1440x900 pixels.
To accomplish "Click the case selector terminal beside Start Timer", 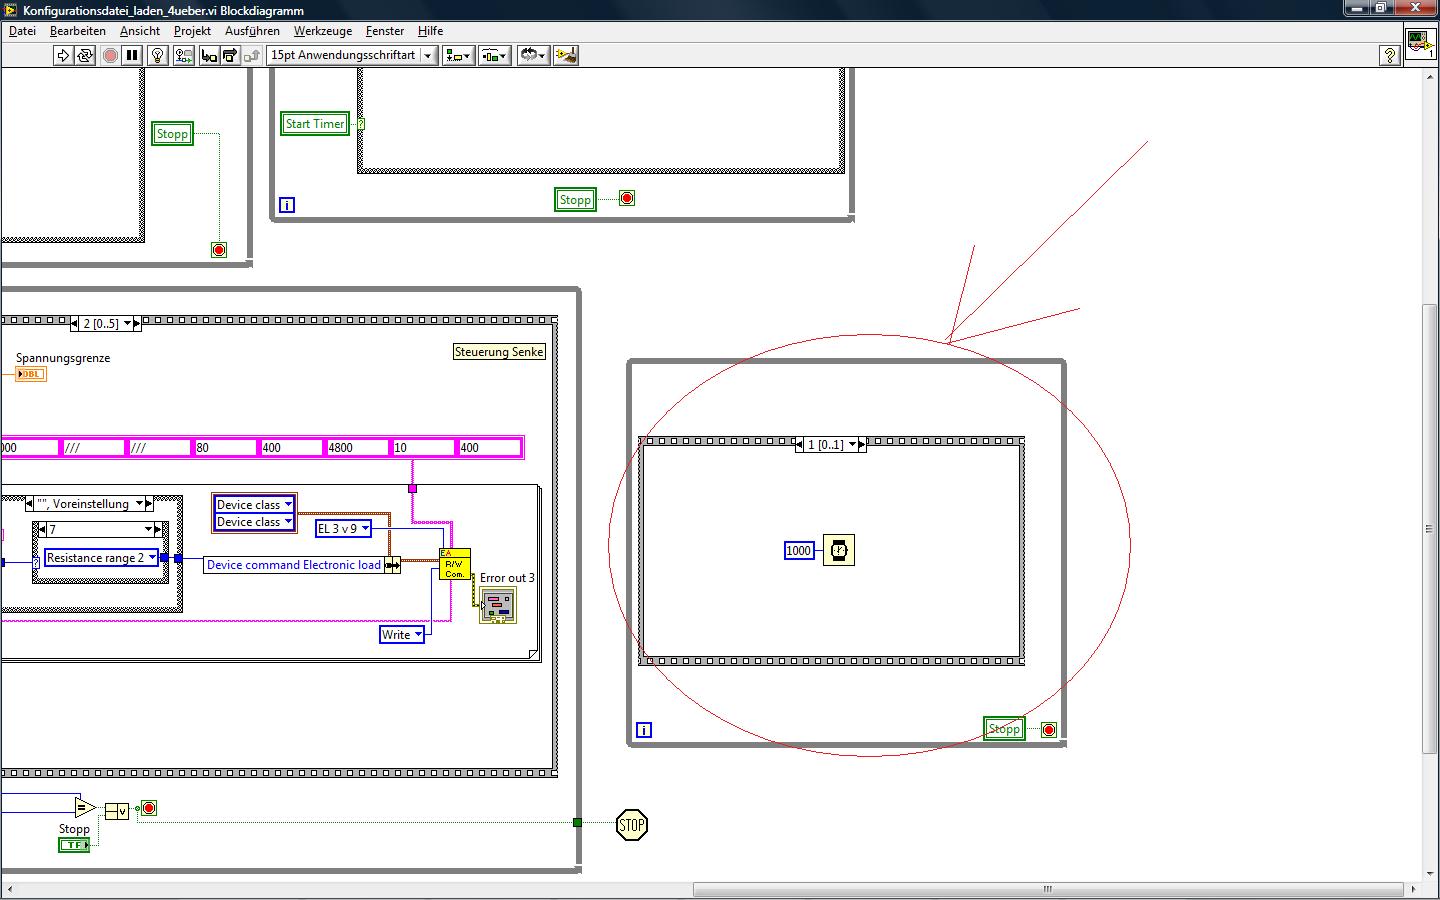I will [x=361, y=124].
